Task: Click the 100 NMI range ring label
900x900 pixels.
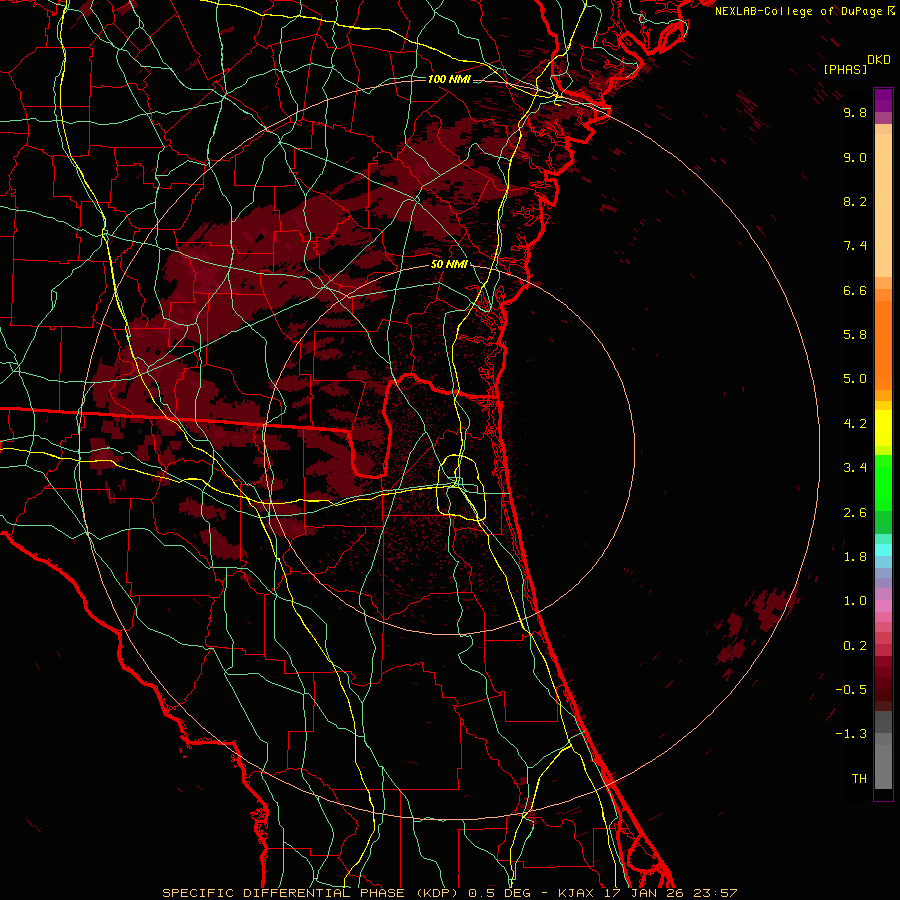Action: pos(449,79)
